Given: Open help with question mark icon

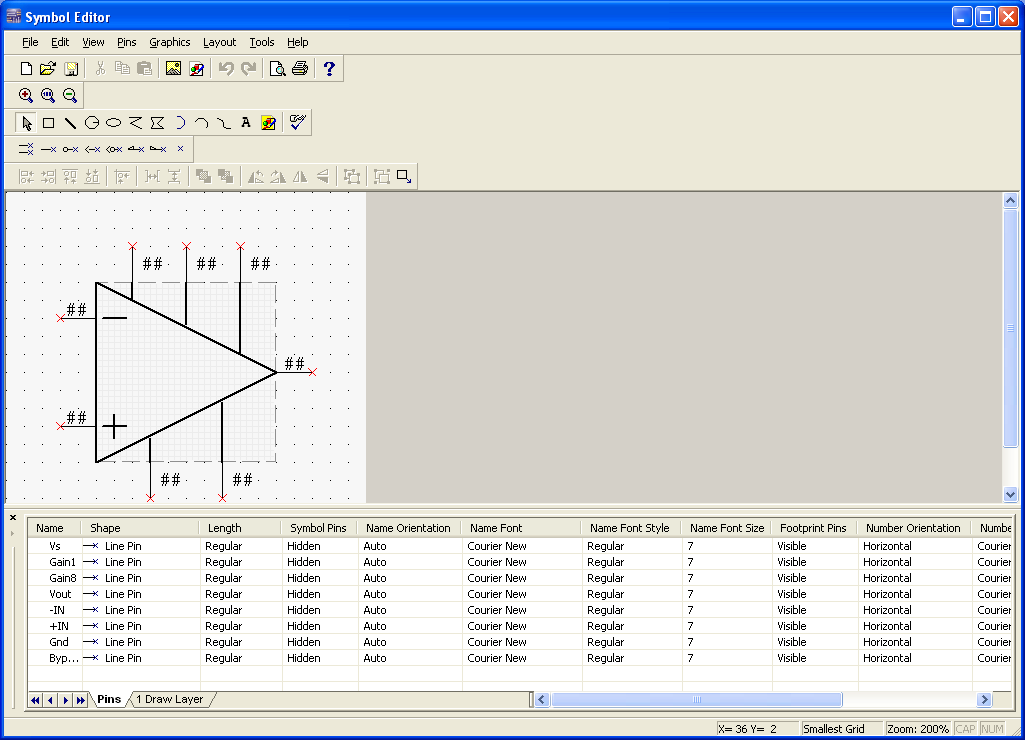Looking at the screenshot, I should pyautogui.click(x=329, y=69).
